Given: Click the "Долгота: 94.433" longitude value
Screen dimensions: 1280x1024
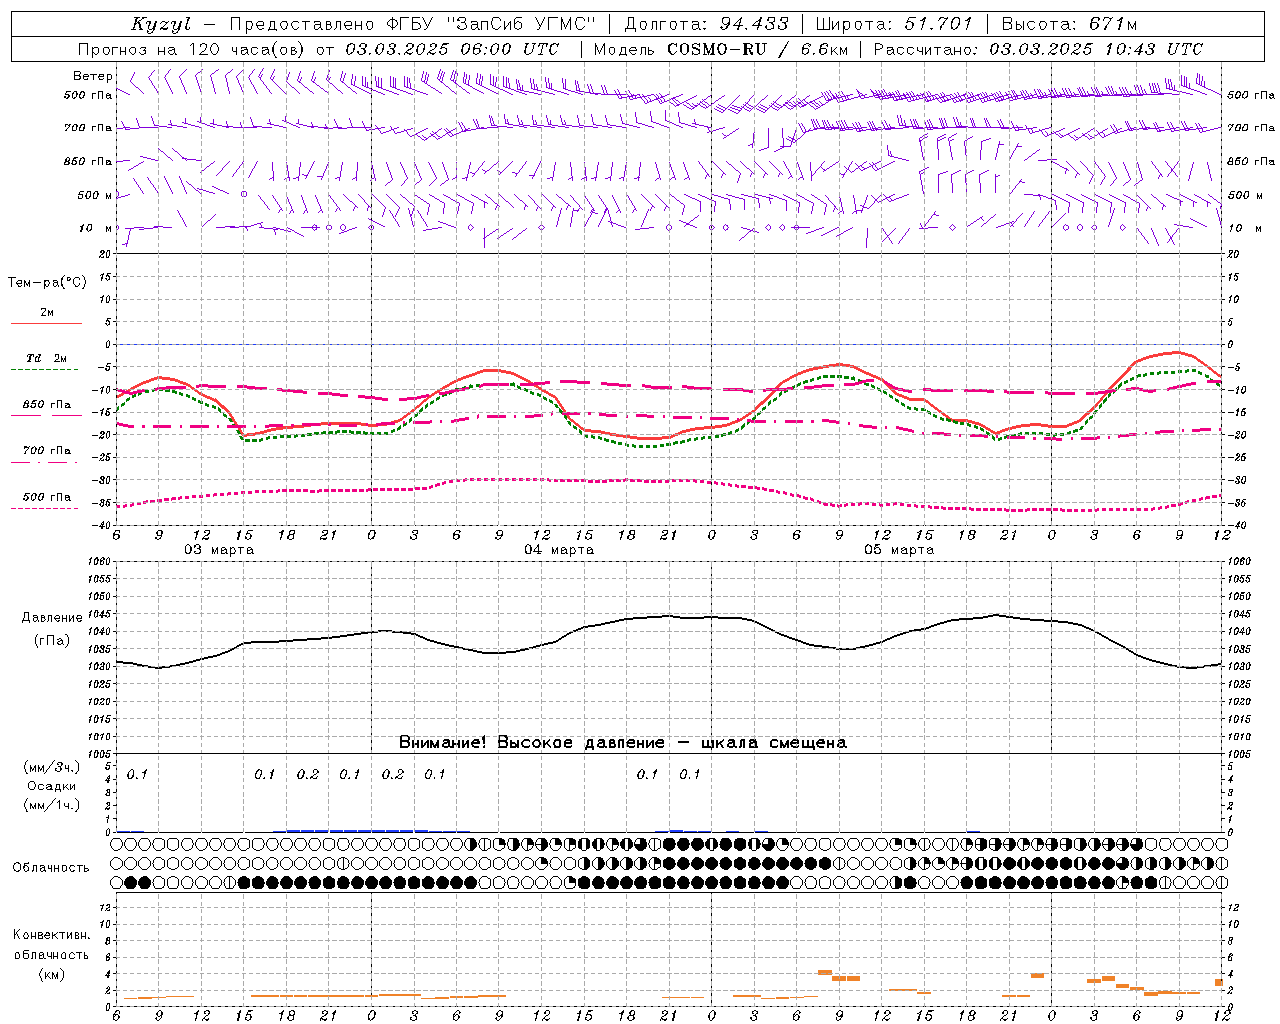Looking at the screenshot, I should click(x=707, y=24).
